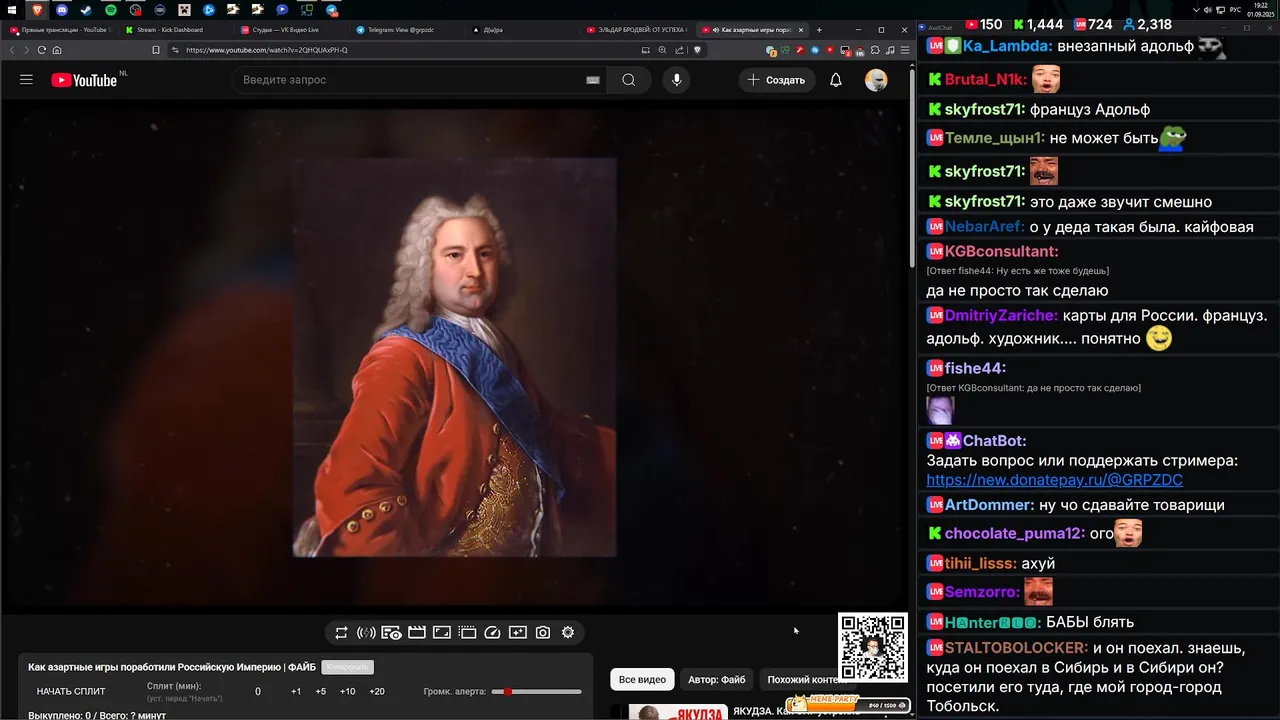Adjust the Громк. алерта volume slider

point(536,691)
